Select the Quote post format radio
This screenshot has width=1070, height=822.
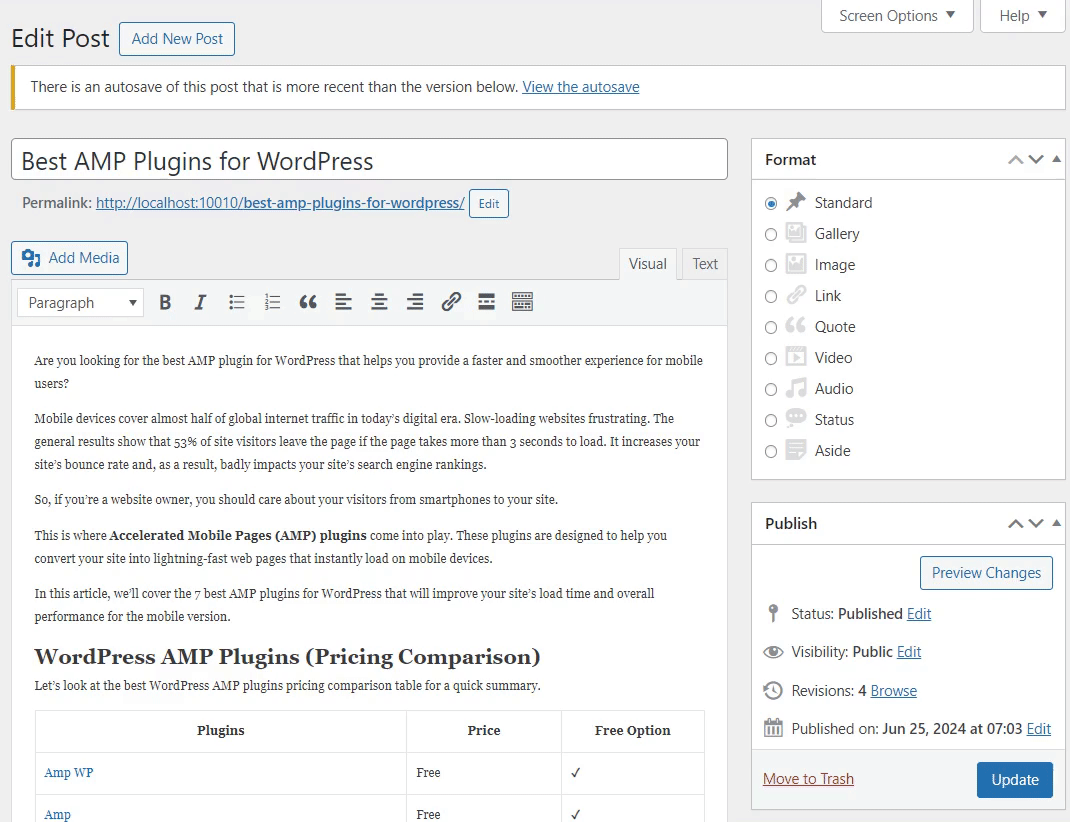click(x=771, y=327)
